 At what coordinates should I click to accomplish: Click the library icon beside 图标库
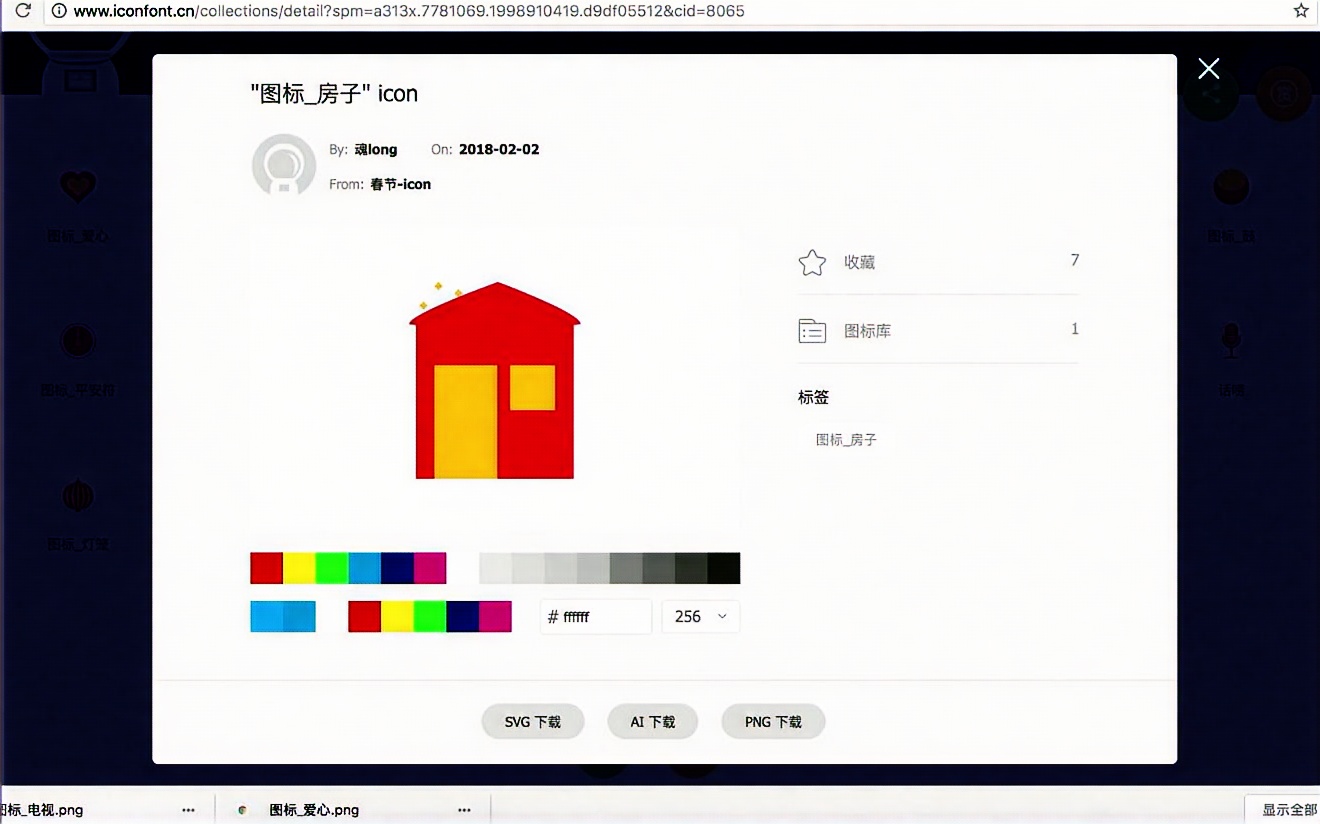[812, 331]
